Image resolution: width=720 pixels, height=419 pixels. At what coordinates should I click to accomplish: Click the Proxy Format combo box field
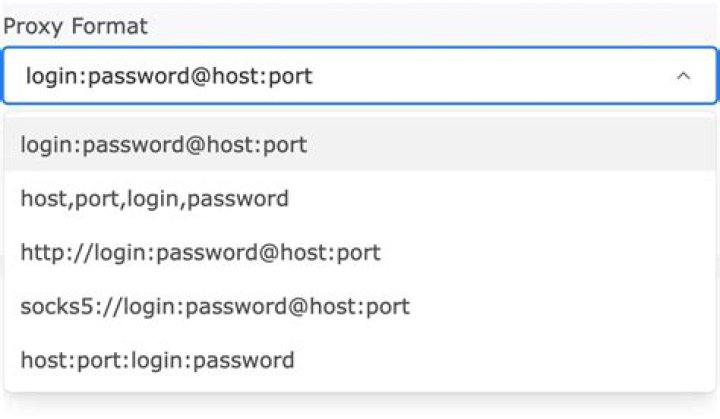[360, 76]
